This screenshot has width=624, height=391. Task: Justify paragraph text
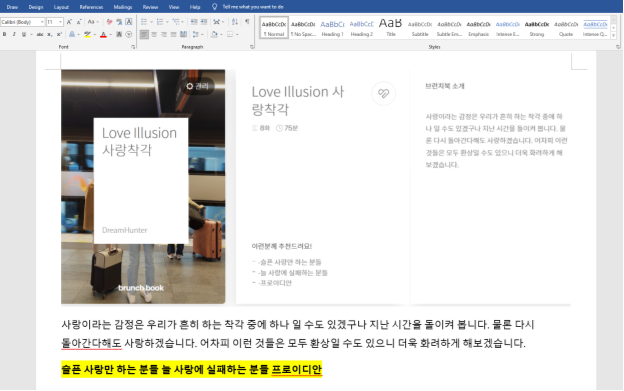pyautogui.click(x=174, y=35)
